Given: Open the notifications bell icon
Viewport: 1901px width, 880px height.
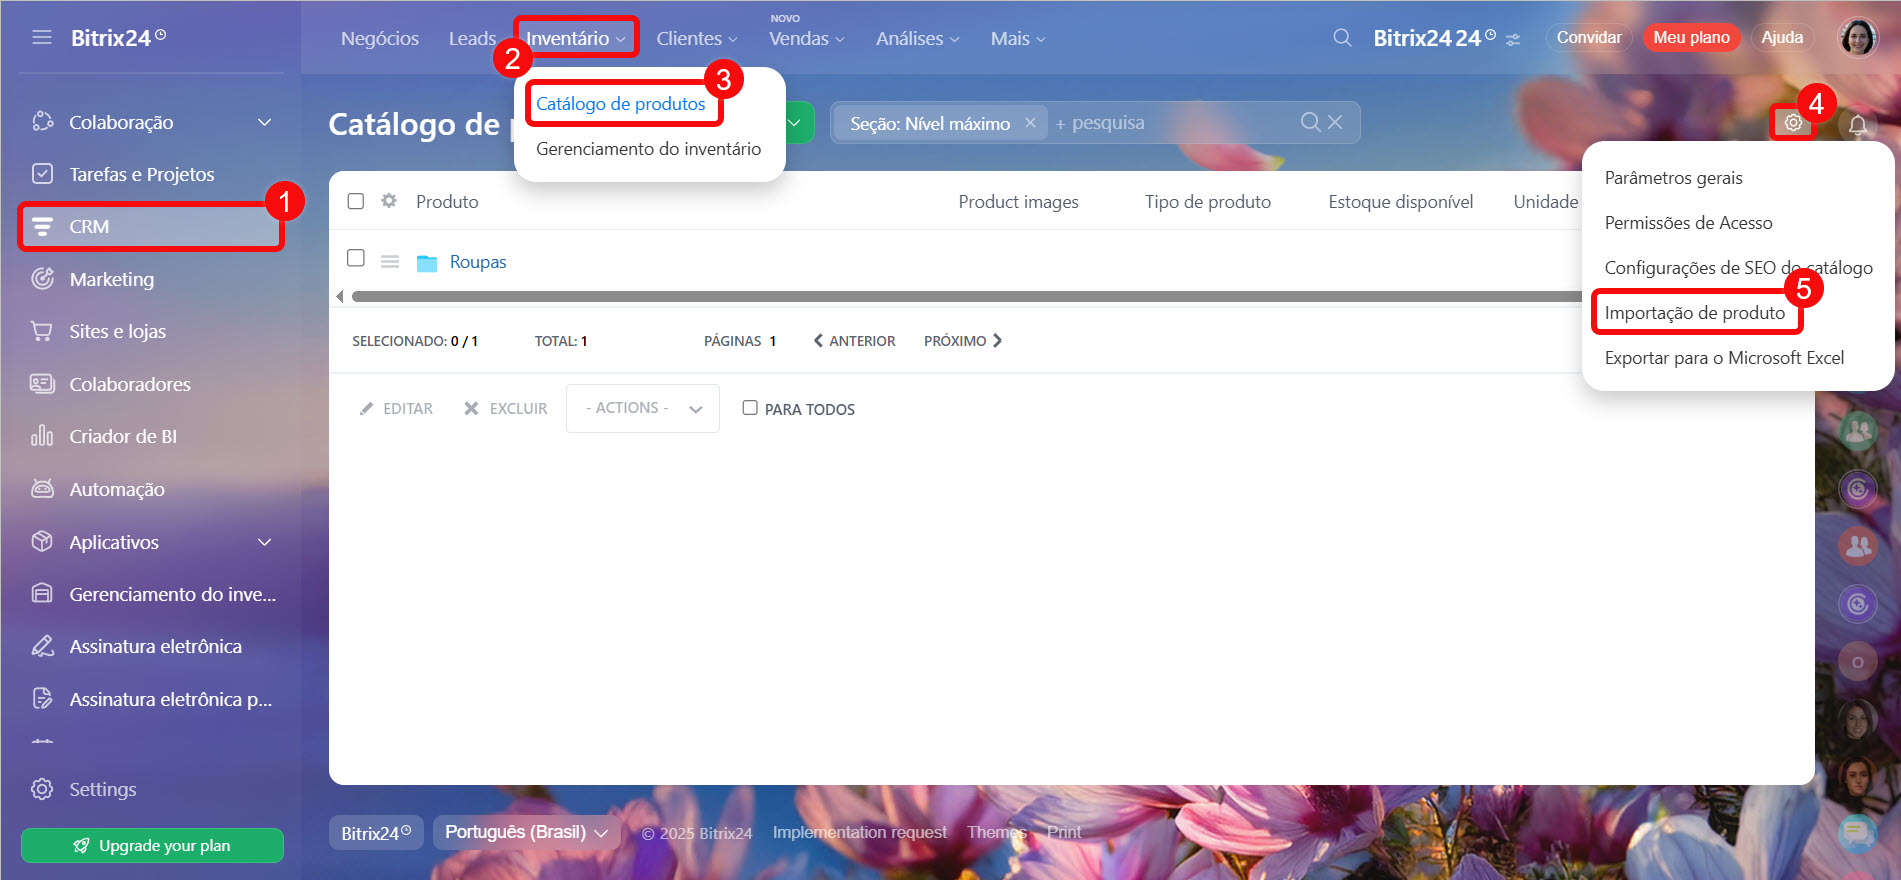Looking at the screenshot, I should coord(1857,125).
